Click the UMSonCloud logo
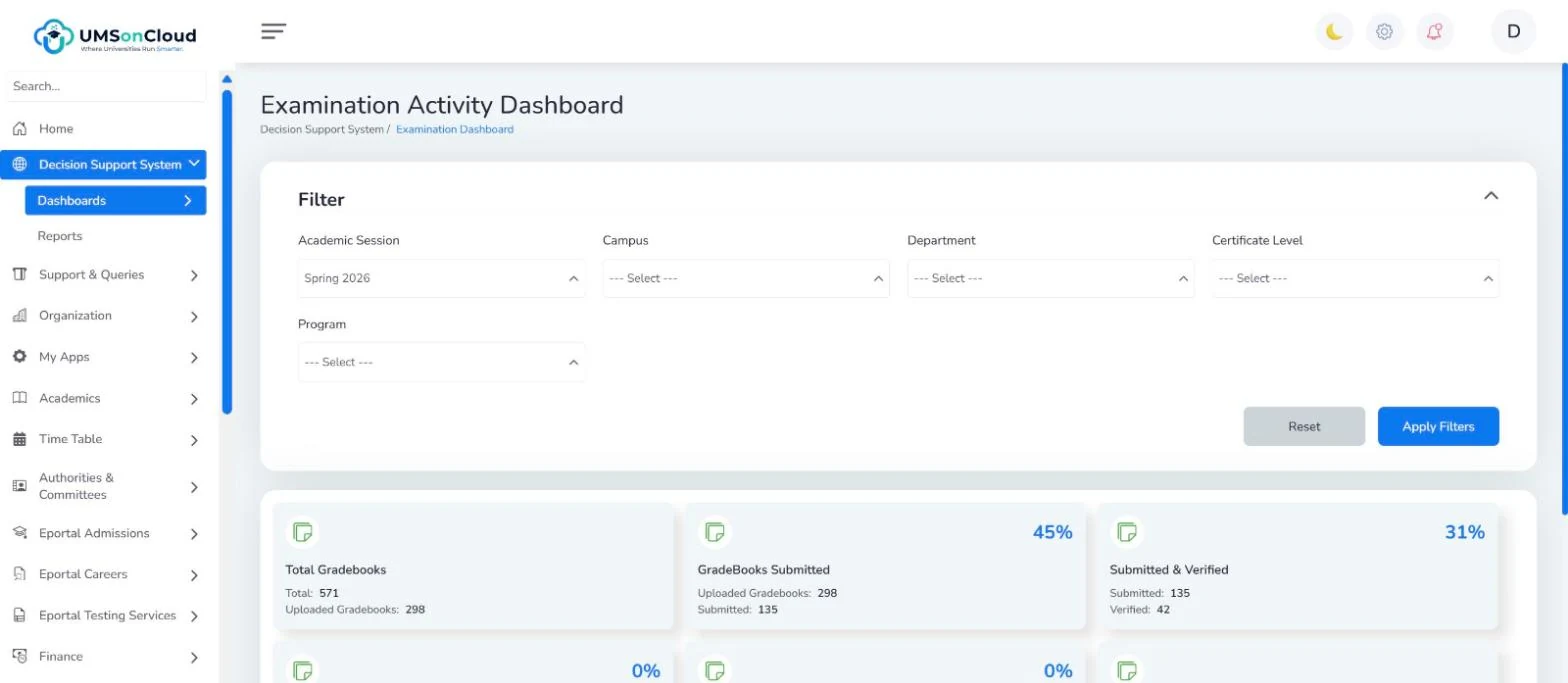 (115, 36)
